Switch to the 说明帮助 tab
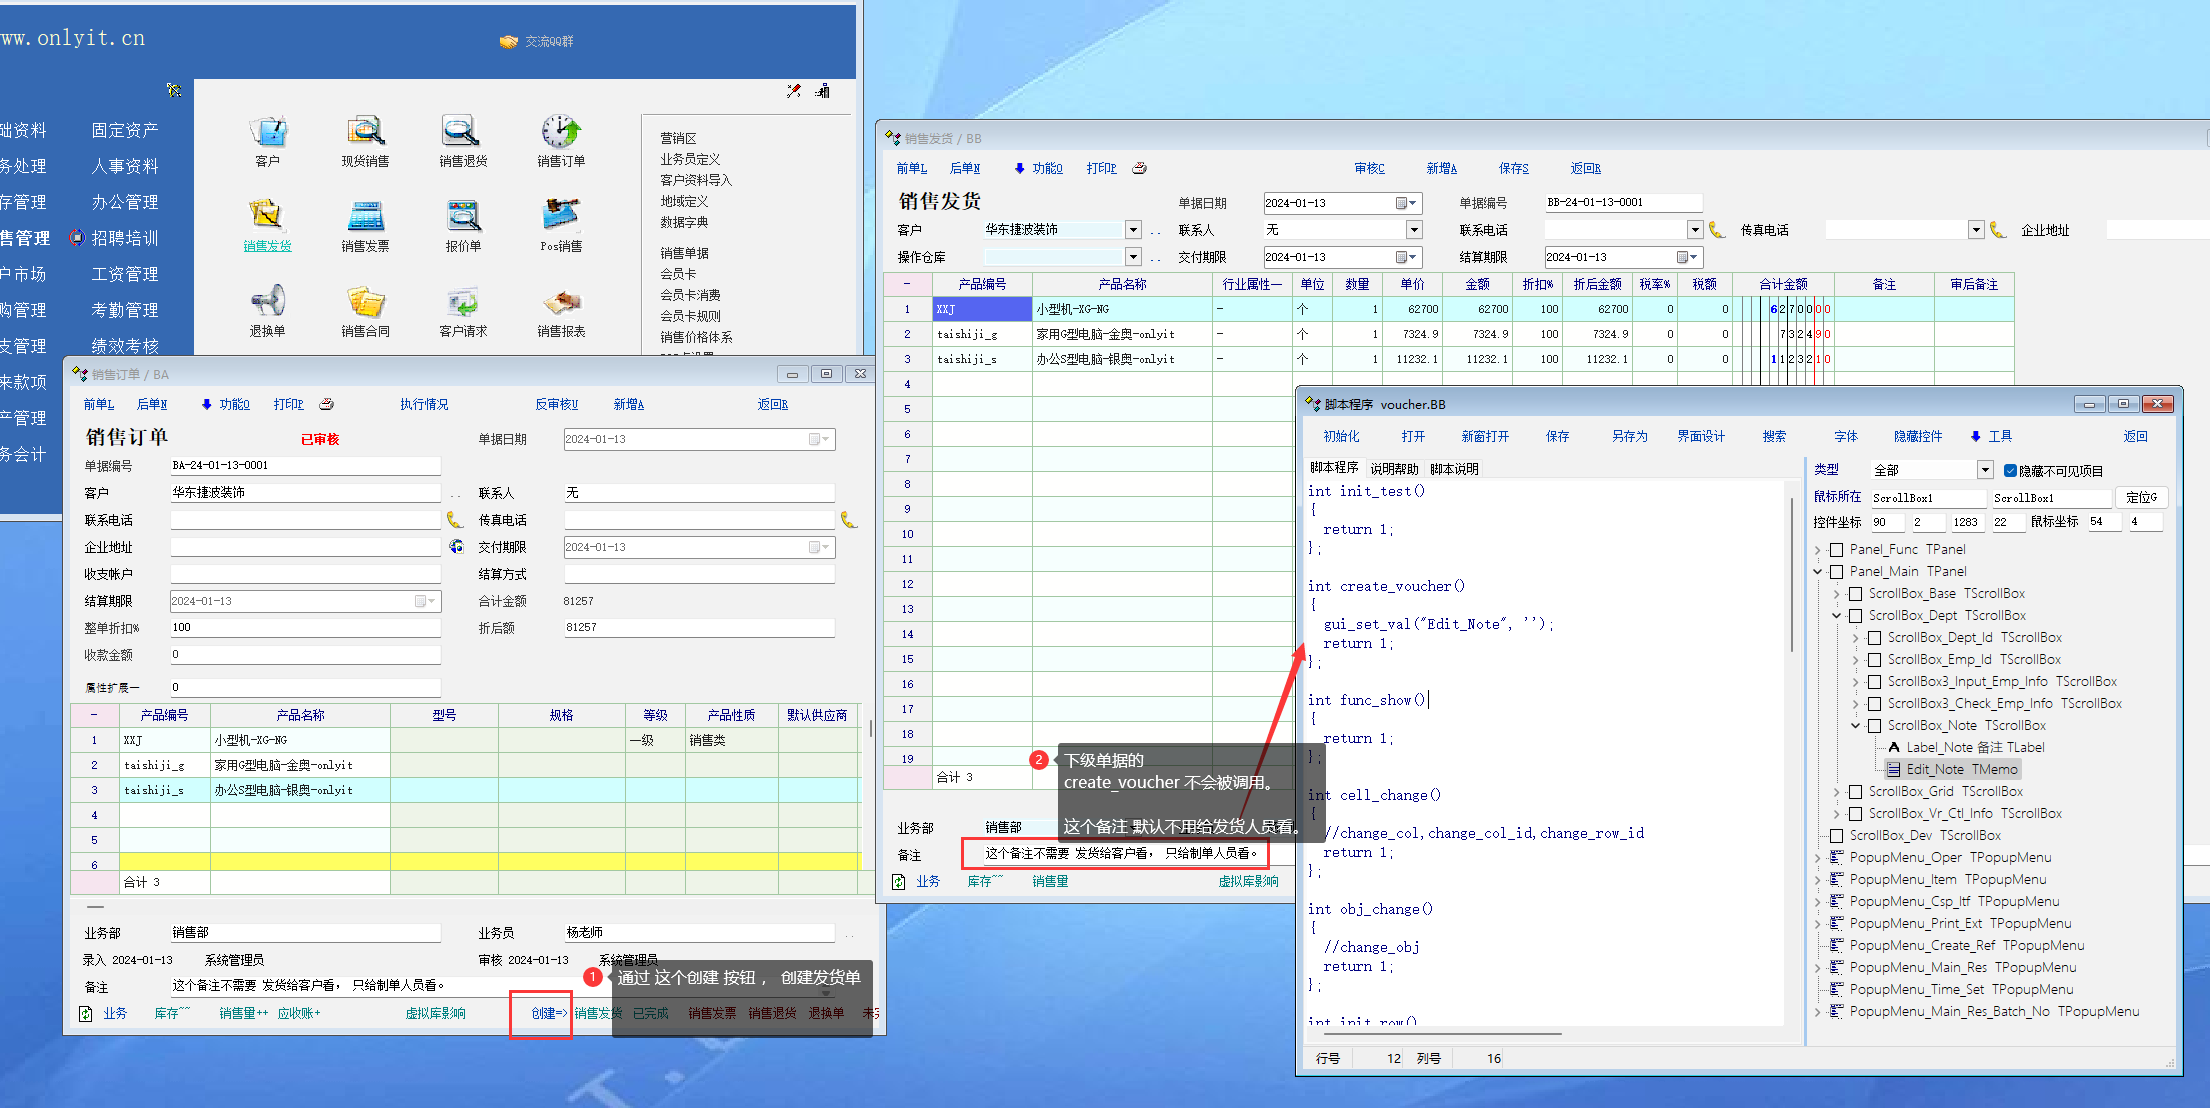Image resolution: width=2210 pixels, height=1108 pixels. 1394,469
